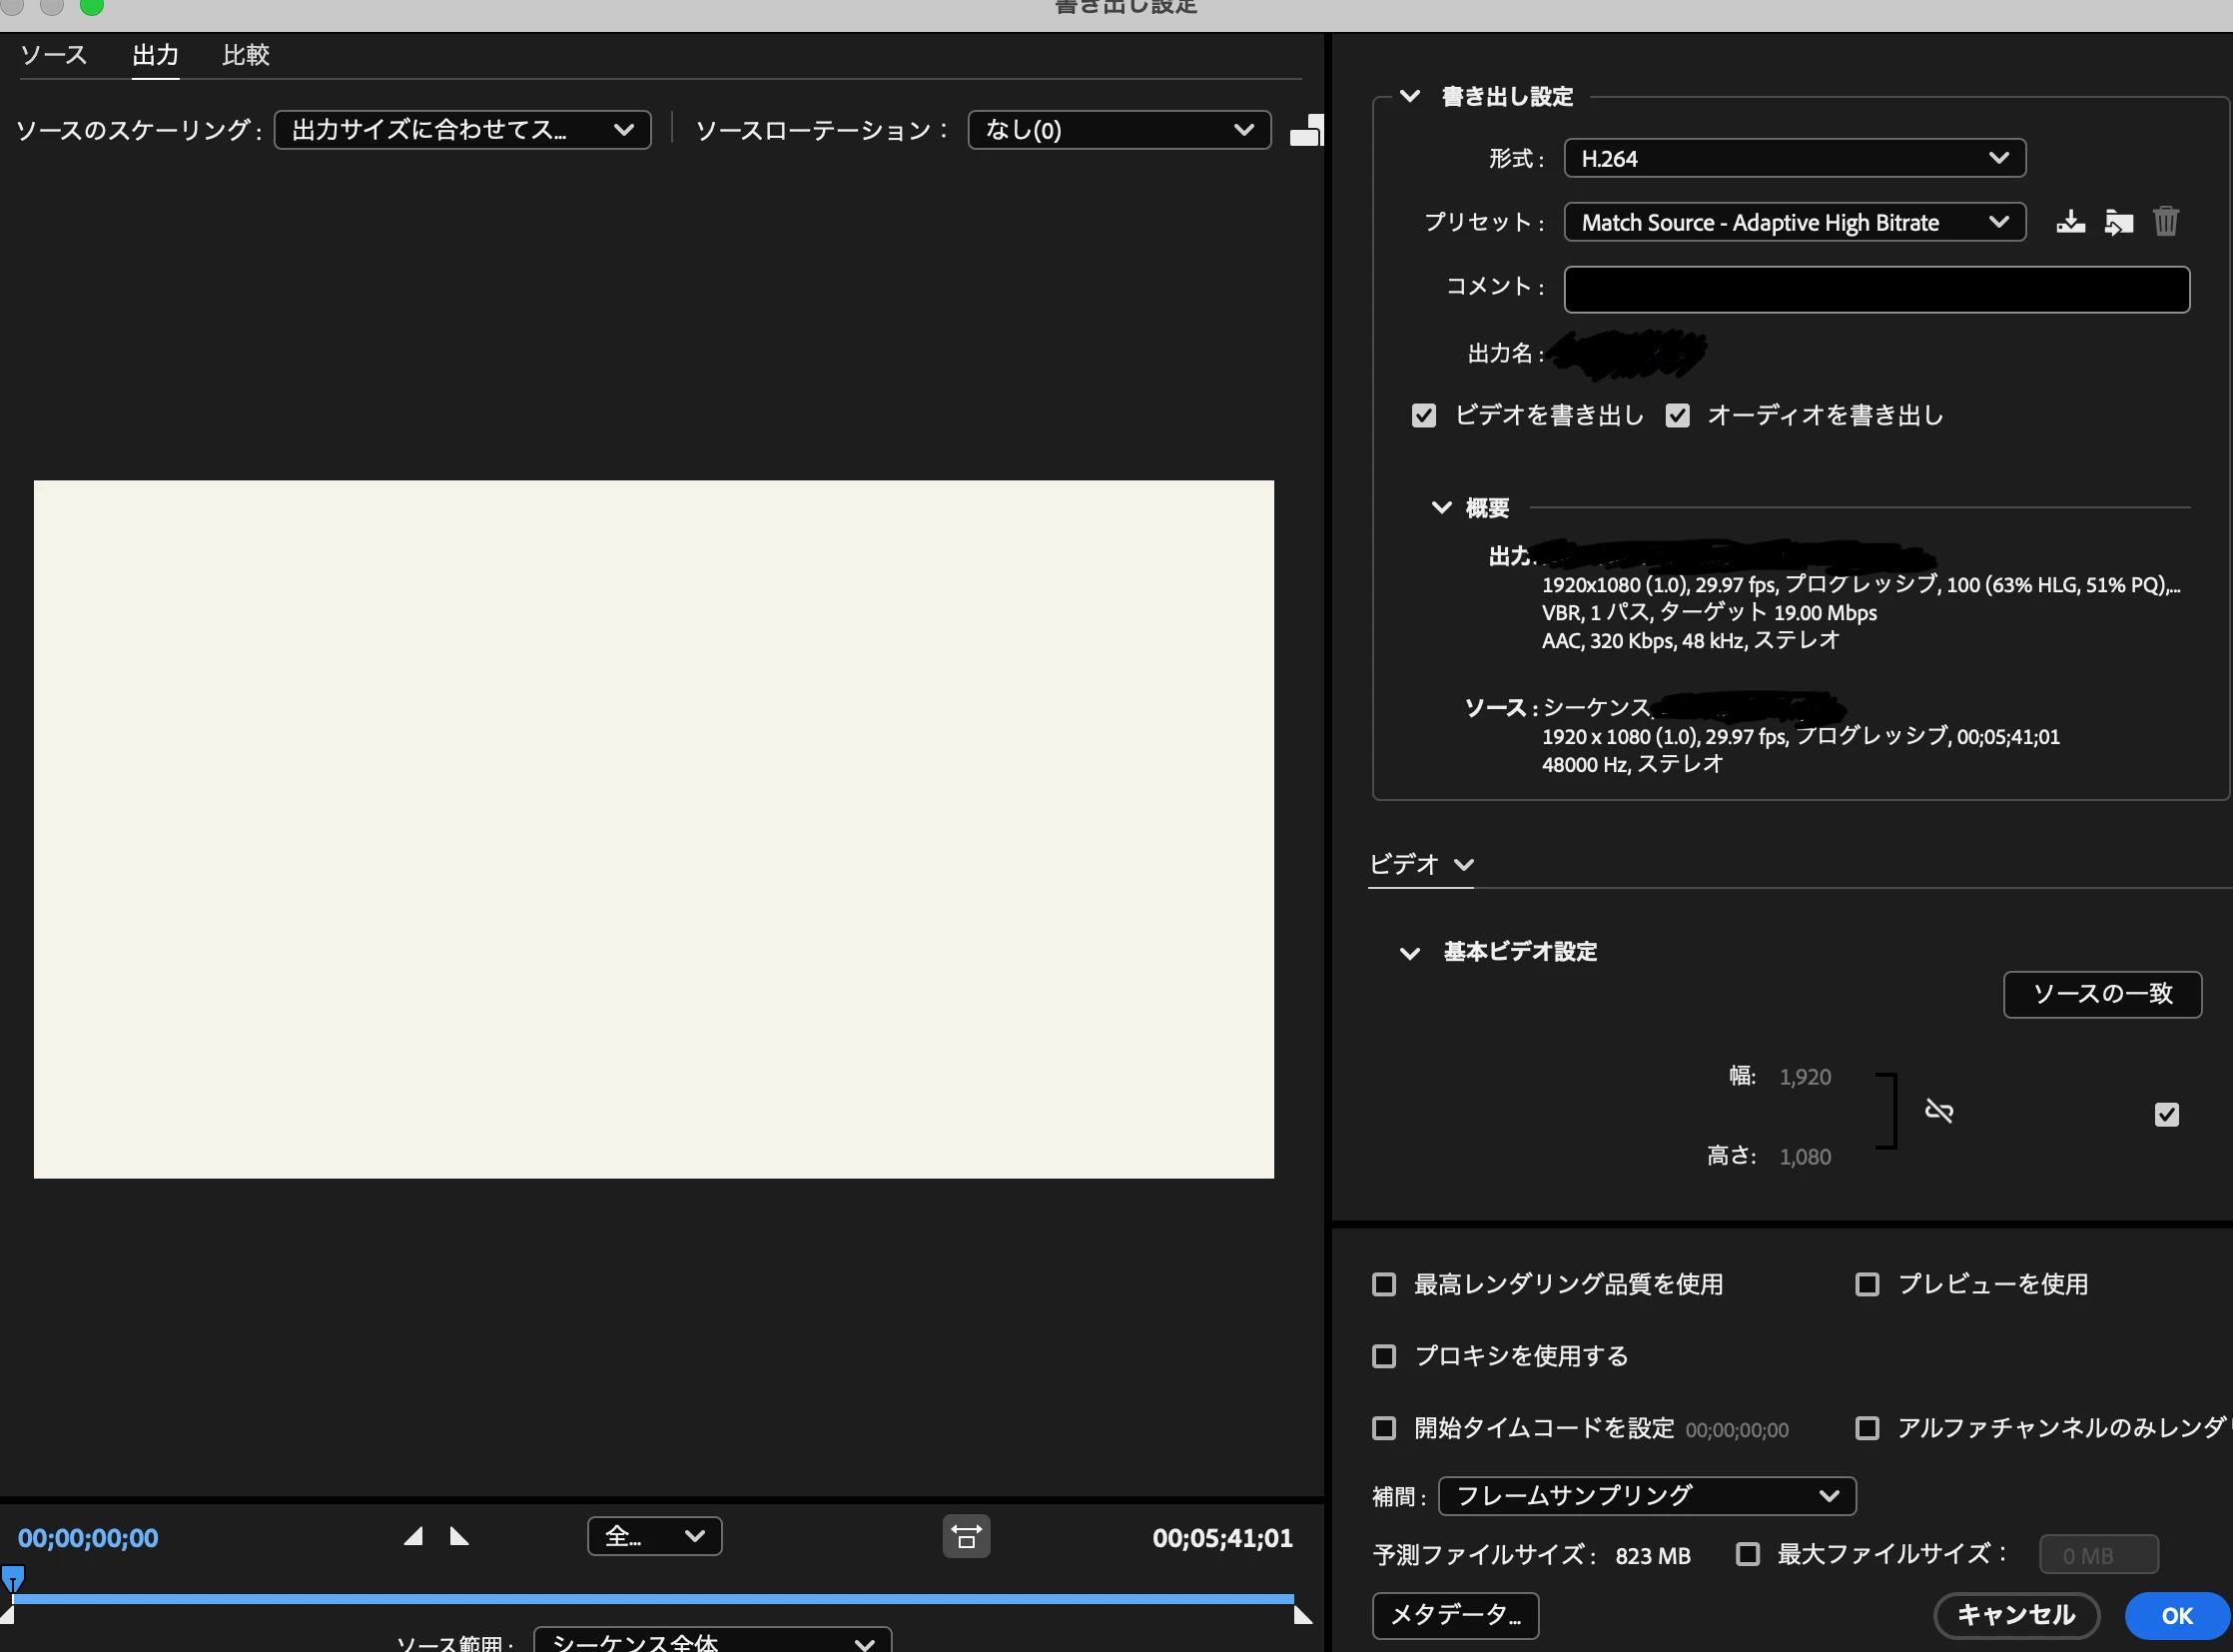Uncheck ビデオを書き出し checkbox
The height and width of the screenshot is (1652, 2233).
coord(1423,416)
